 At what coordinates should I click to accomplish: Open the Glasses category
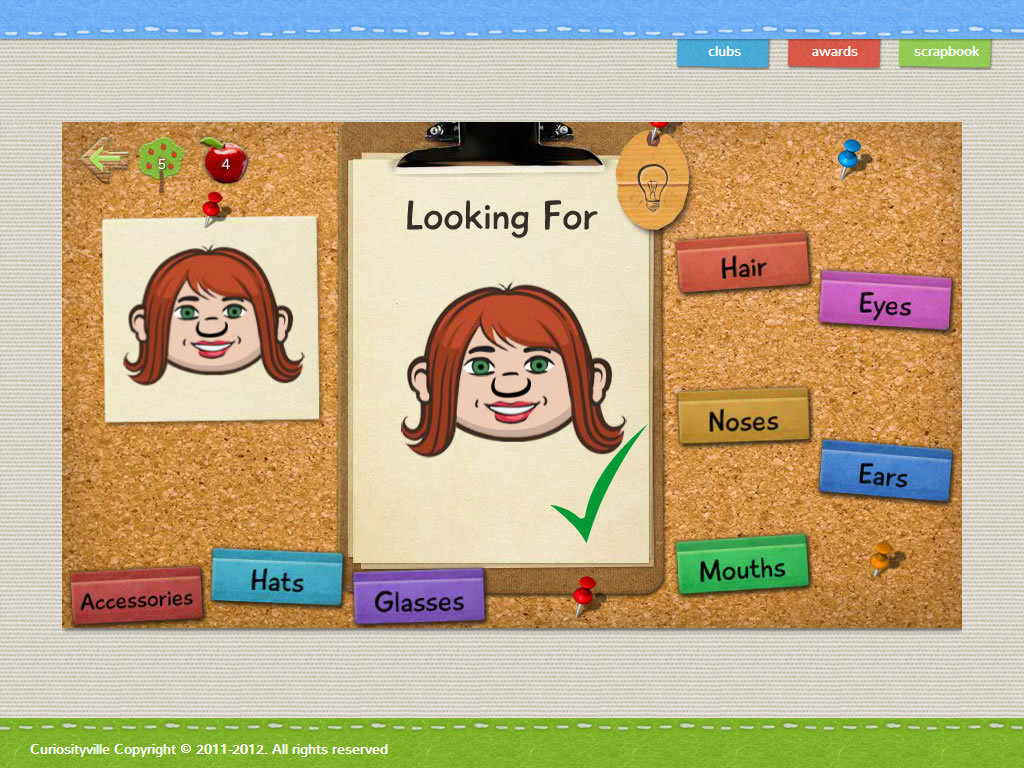(x=419, y=598)
